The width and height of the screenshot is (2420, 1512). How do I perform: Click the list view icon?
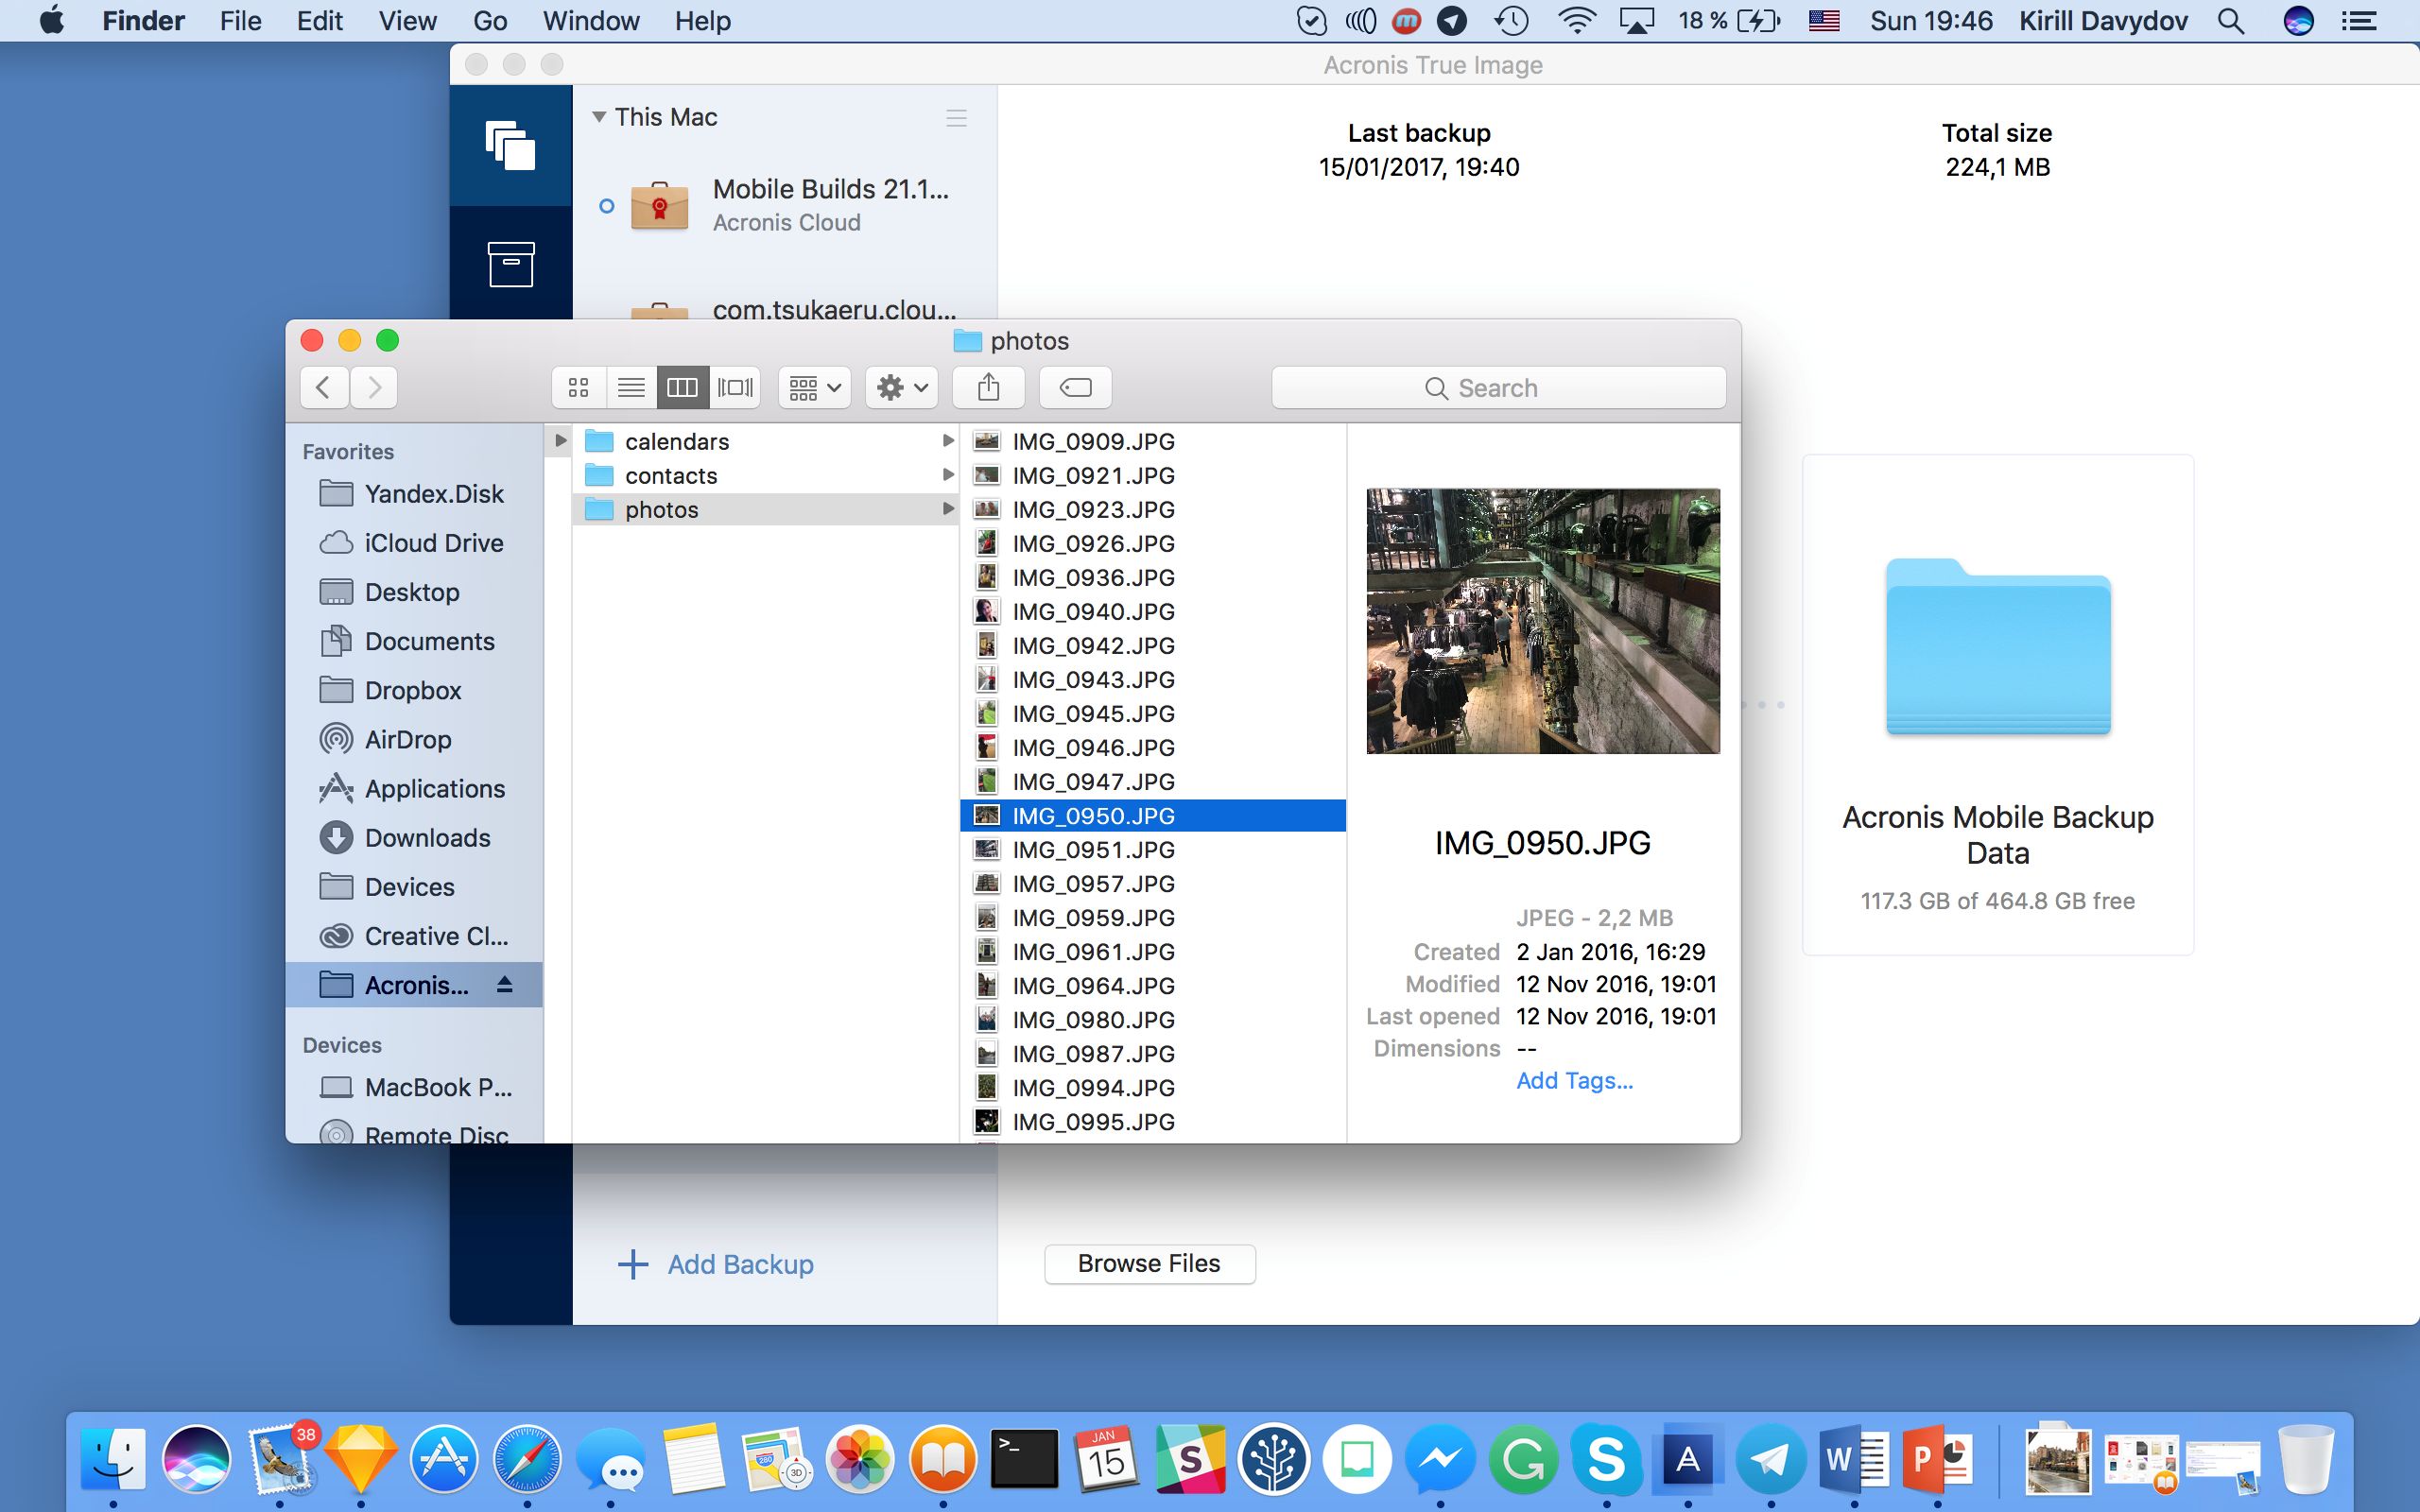point(631,387)
